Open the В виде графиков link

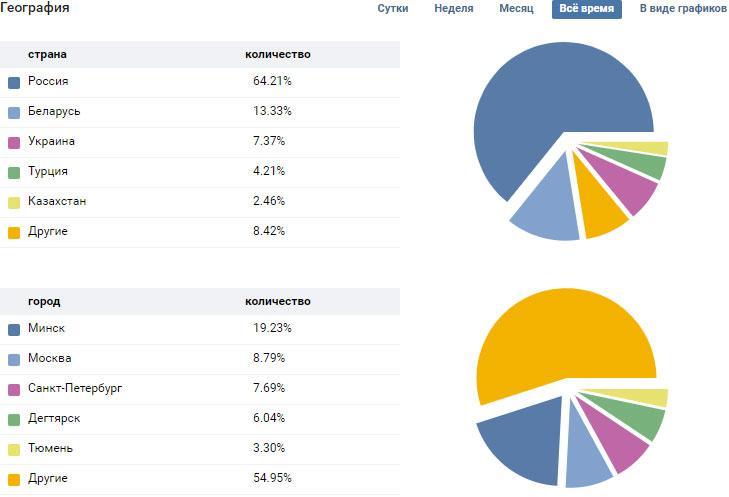pyautogui.click(x=683, y=9)
